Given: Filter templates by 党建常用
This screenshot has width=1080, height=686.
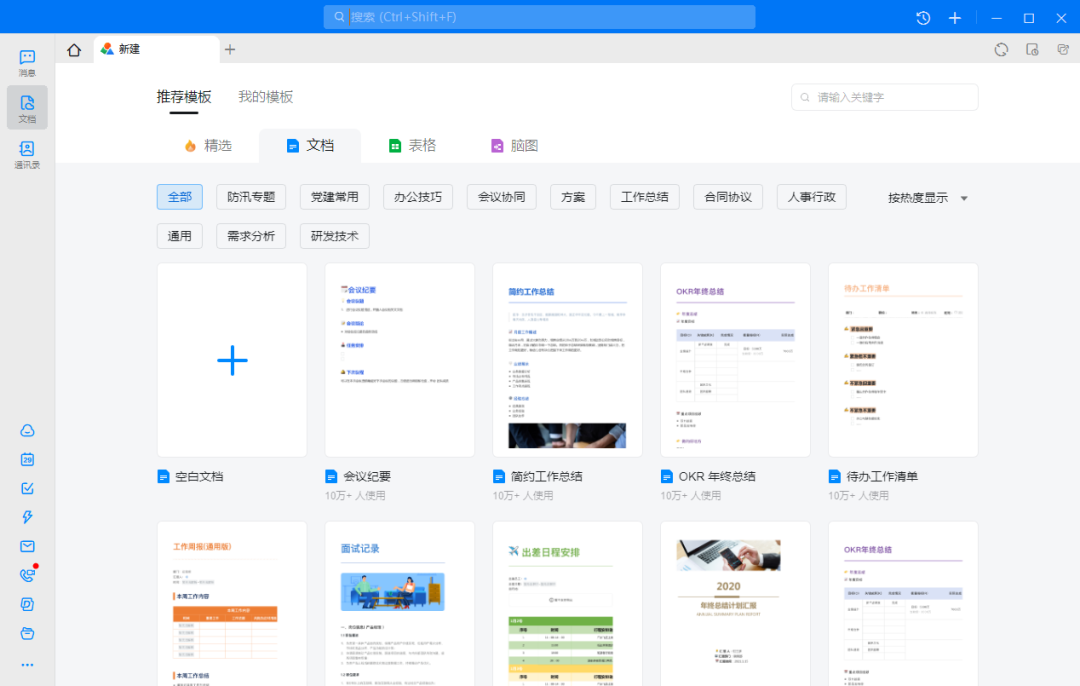Looking at the screenshot, I should tap(335, 197).
